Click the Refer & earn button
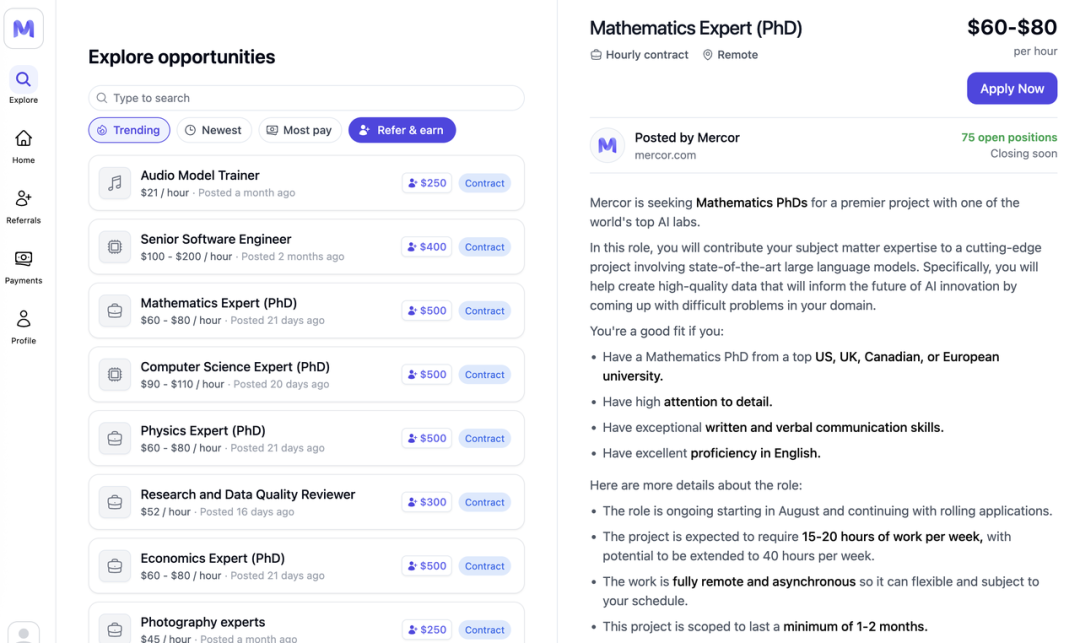This screenshot has width=1080, height=643. (402, 130)
